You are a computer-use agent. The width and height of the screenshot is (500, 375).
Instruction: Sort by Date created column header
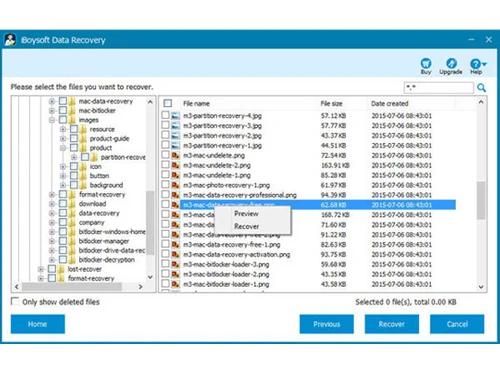coord(390,104)
